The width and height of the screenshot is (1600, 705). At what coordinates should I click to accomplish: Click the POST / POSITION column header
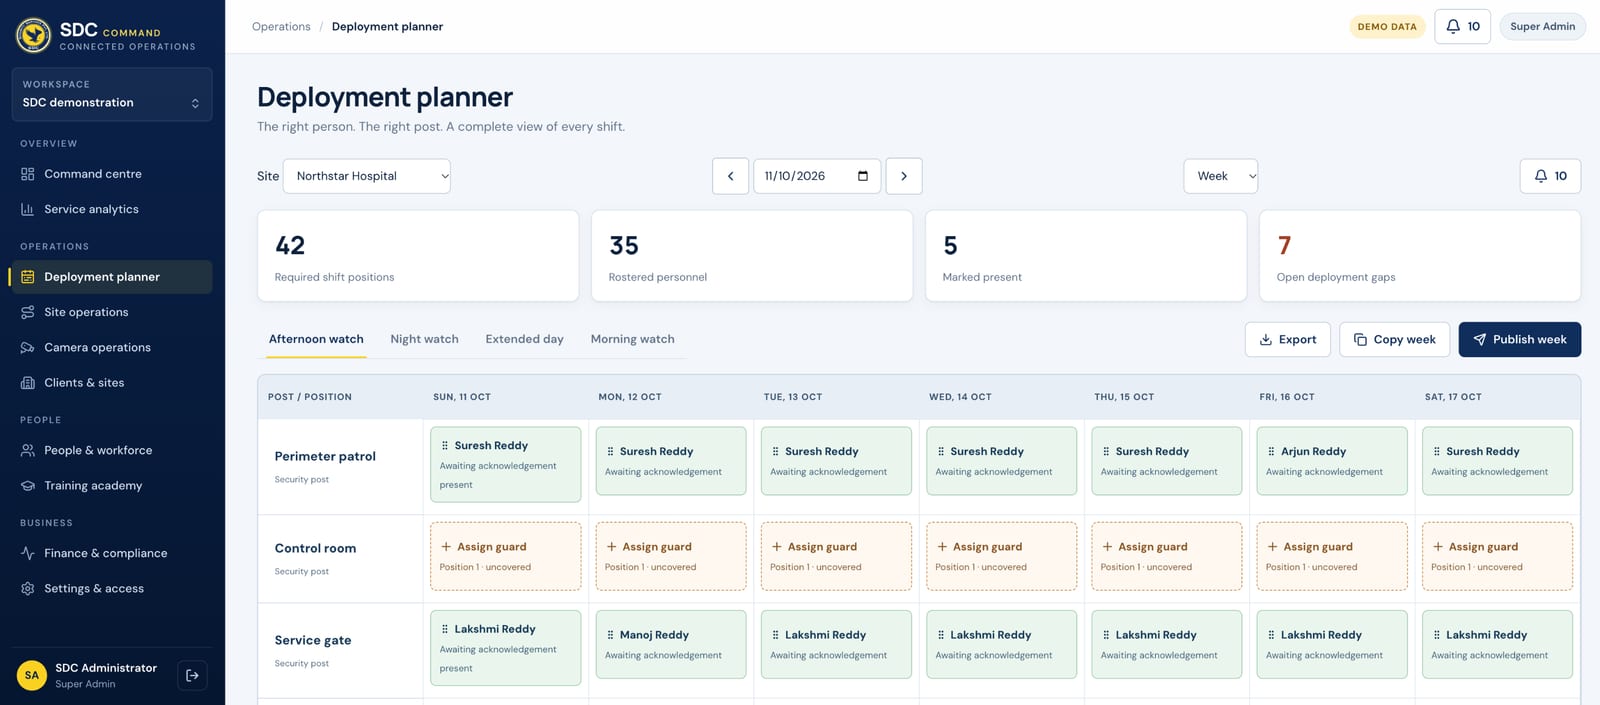[x=310, y=397]
